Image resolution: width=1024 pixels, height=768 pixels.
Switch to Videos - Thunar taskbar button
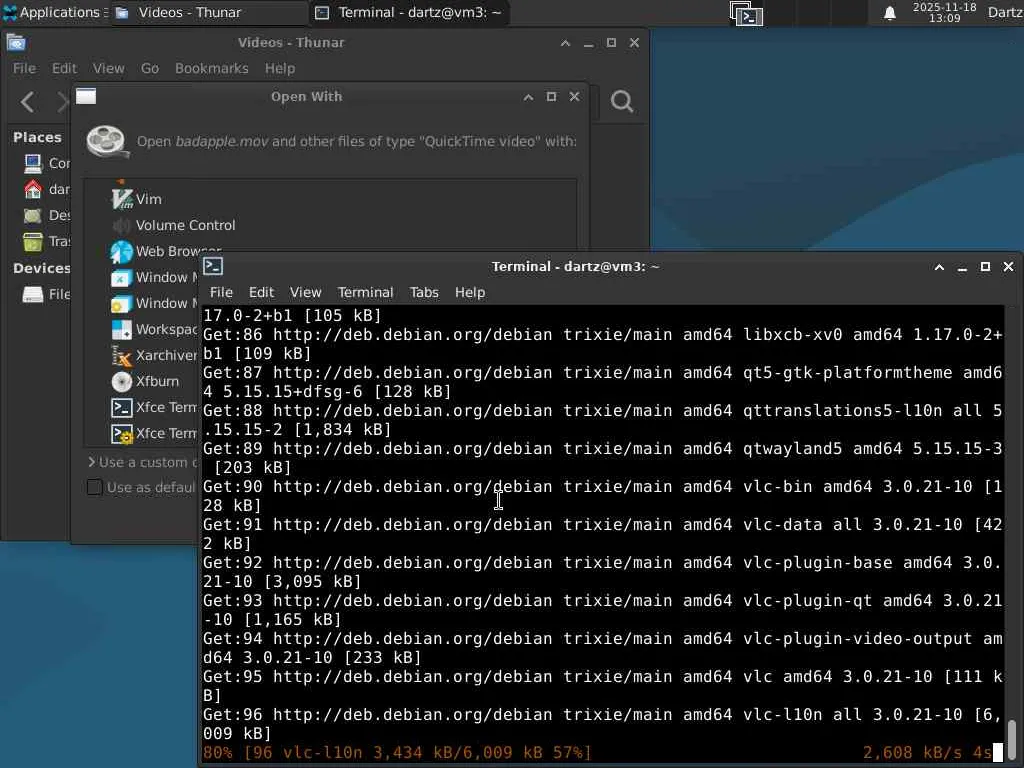(209, 12)
